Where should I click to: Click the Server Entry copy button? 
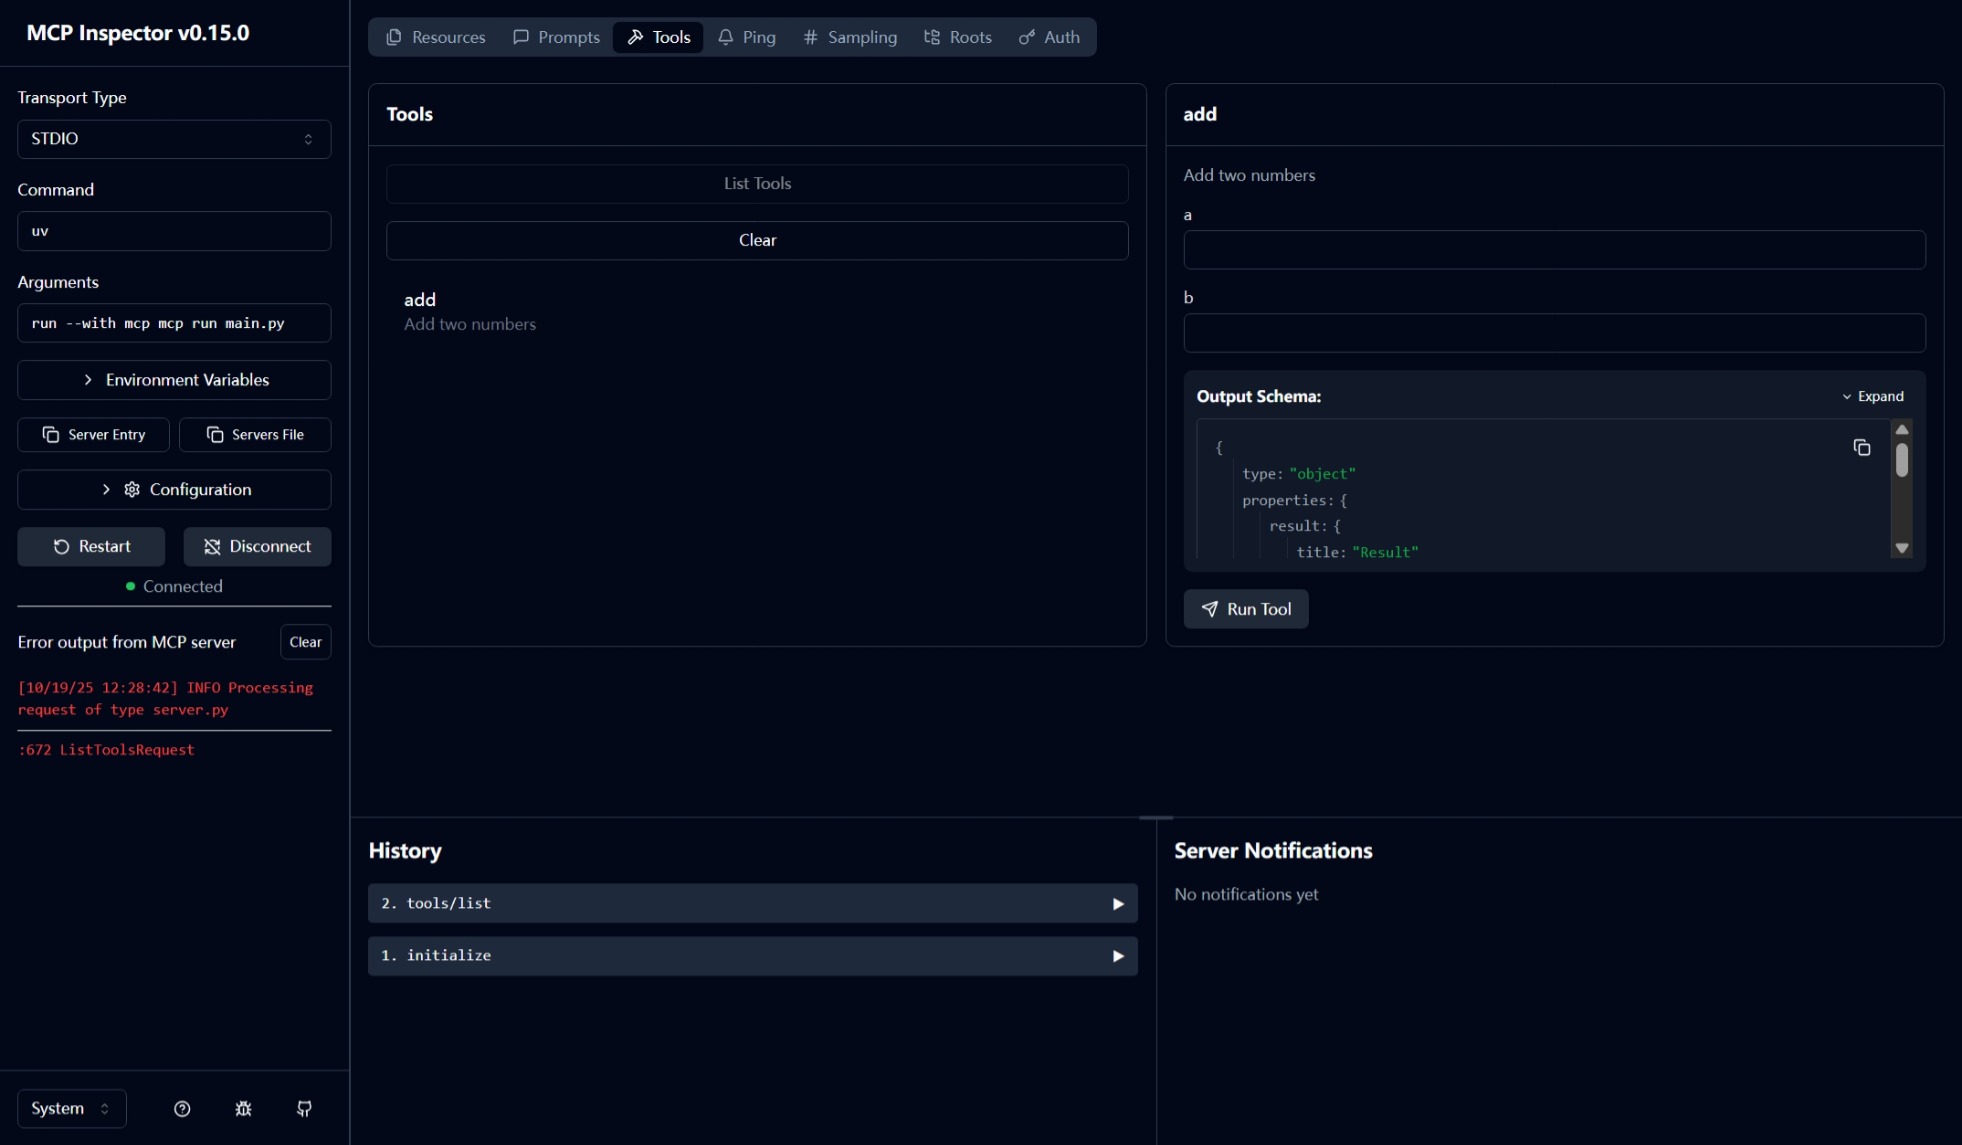[x=93, y=434]
